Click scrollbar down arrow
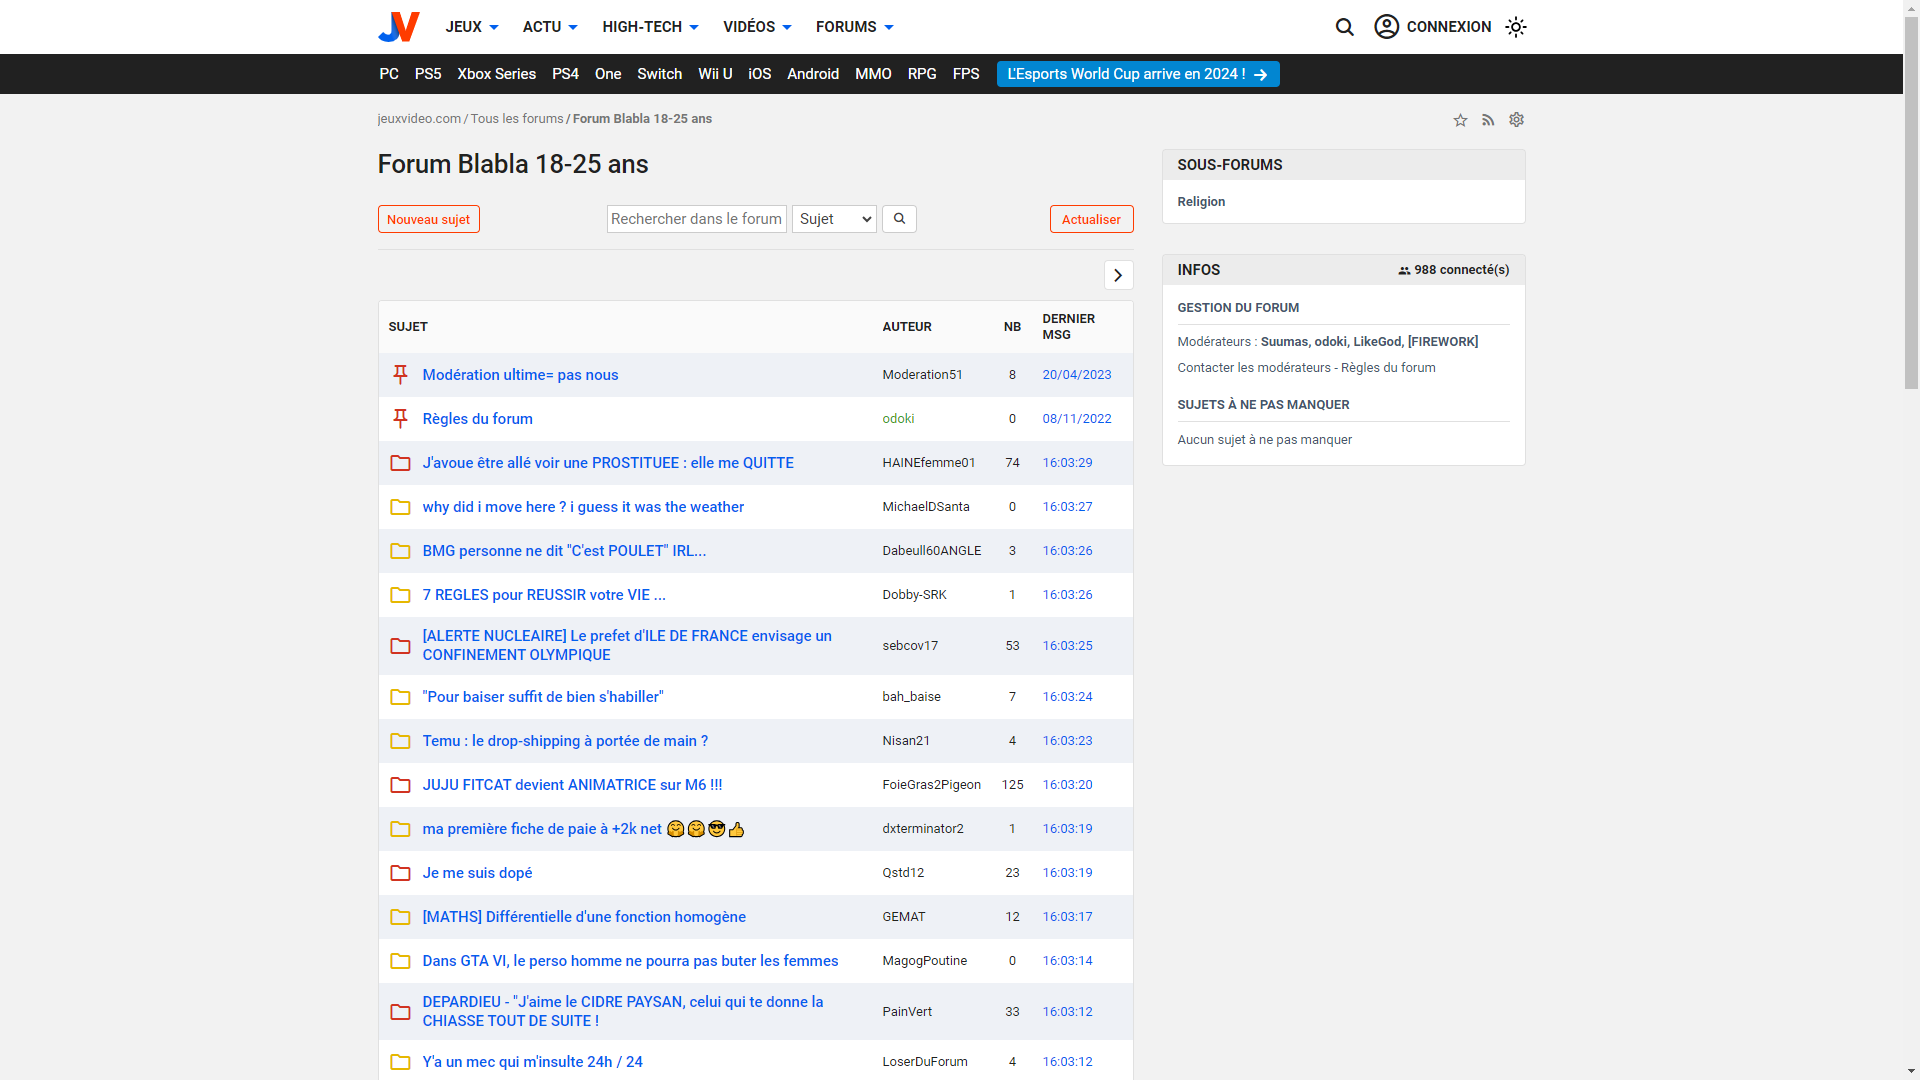Viewport: 1920px width, 1080px height. (x=1911, y=1072)
